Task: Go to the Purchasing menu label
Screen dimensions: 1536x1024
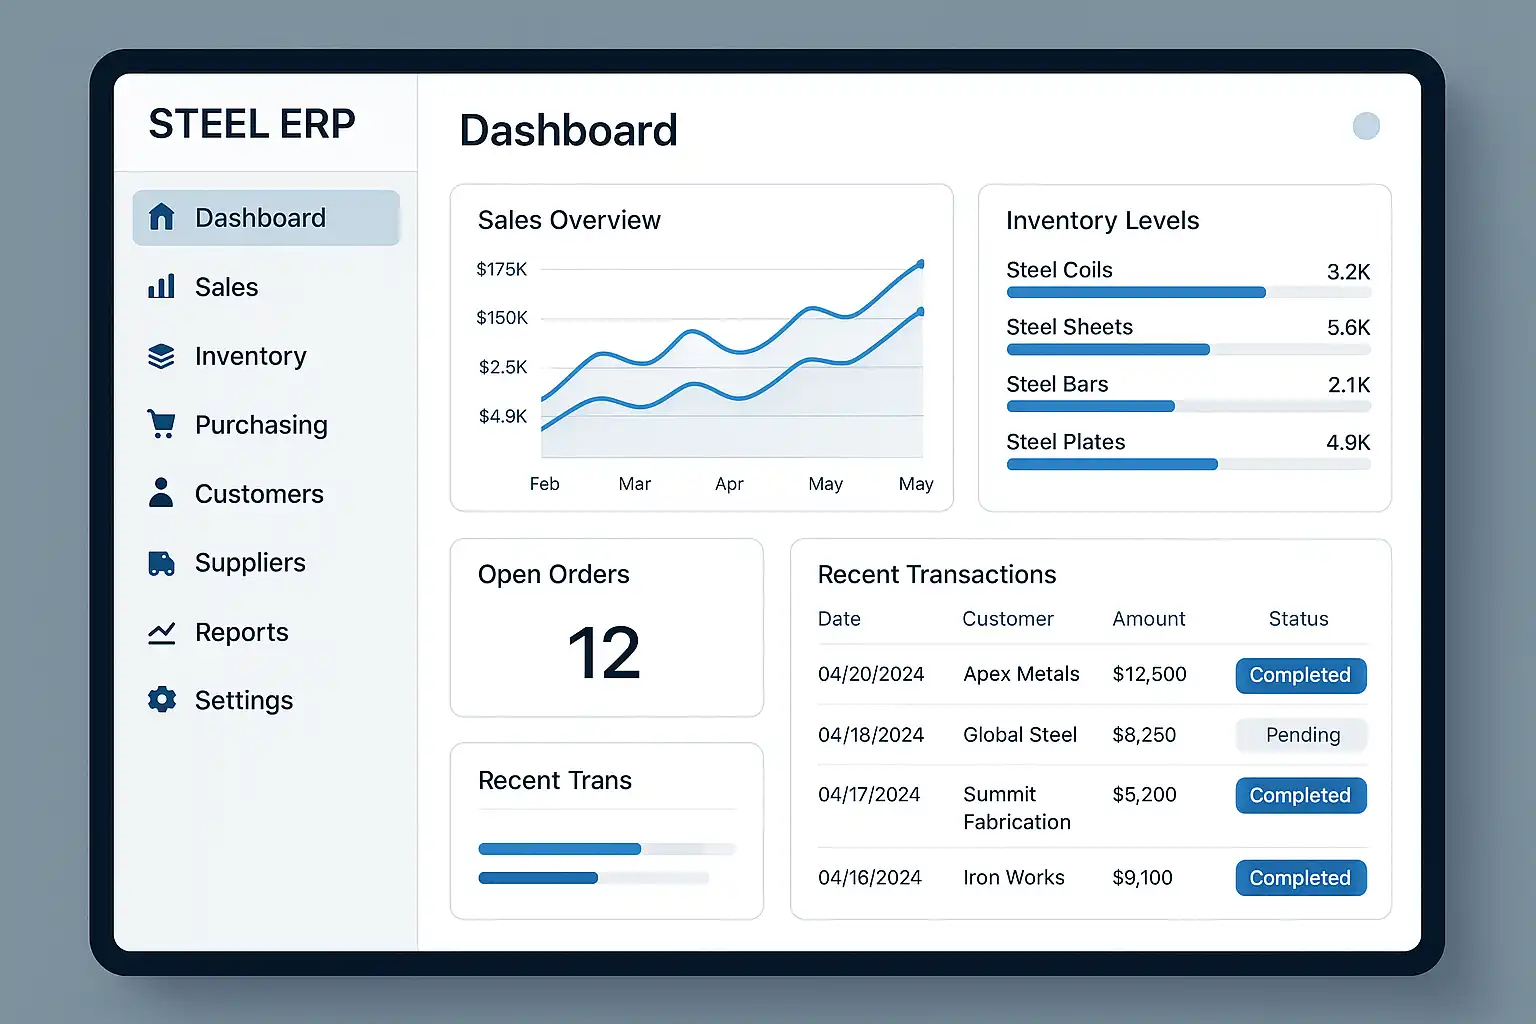Action: pyautogui.click(x=261, y=425)
